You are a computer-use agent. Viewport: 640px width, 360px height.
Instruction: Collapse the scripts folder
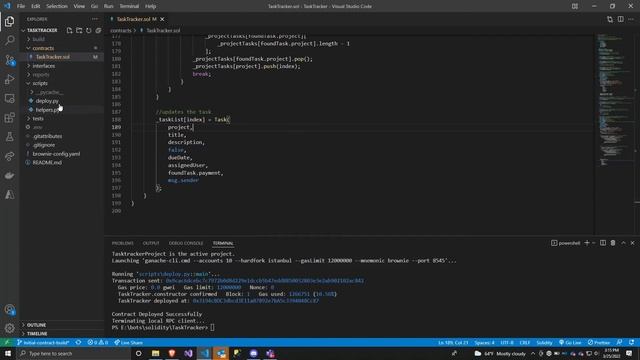pyautogui.click(x=40, y=83)
